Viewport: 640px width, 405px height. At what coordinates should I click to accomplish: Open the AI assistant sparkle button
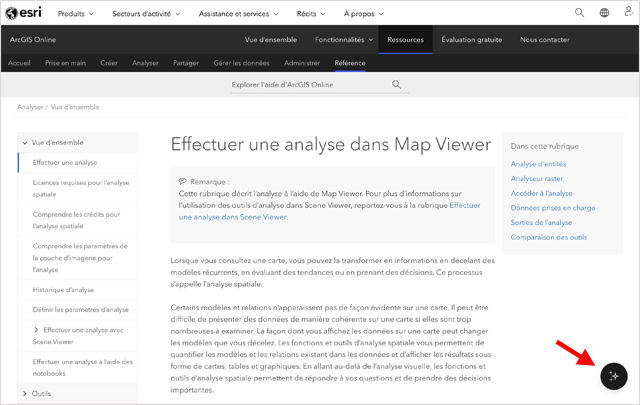pos(613,376)
